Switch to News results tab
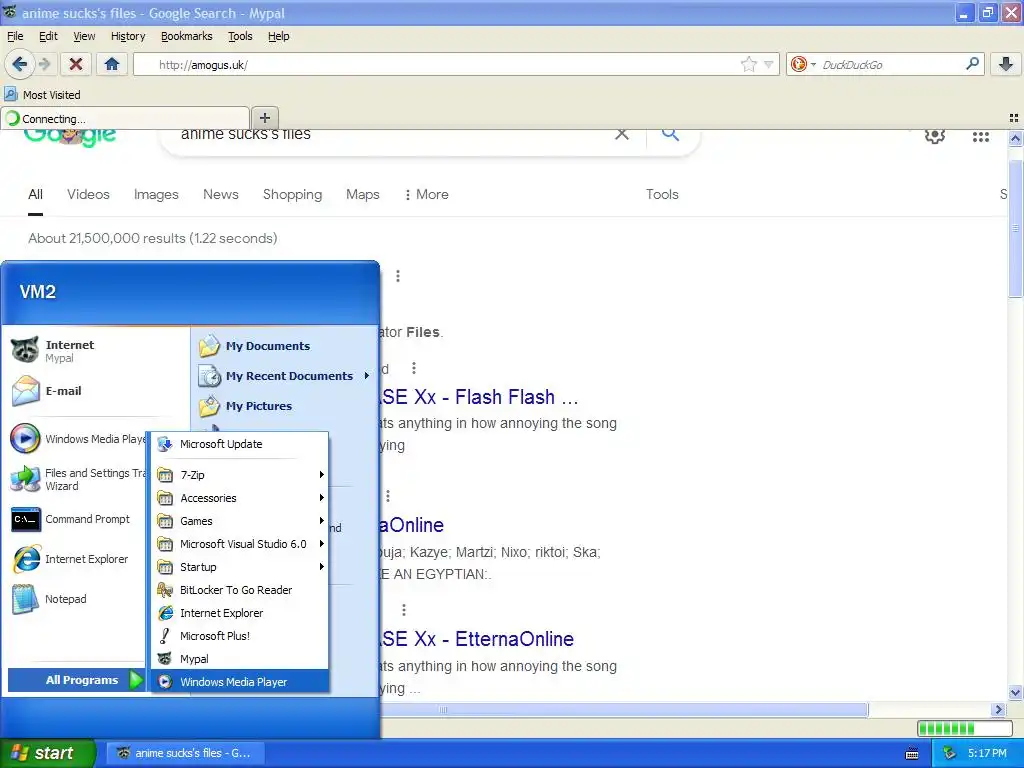The image size is (1024, 768). [x=221, y=194]
